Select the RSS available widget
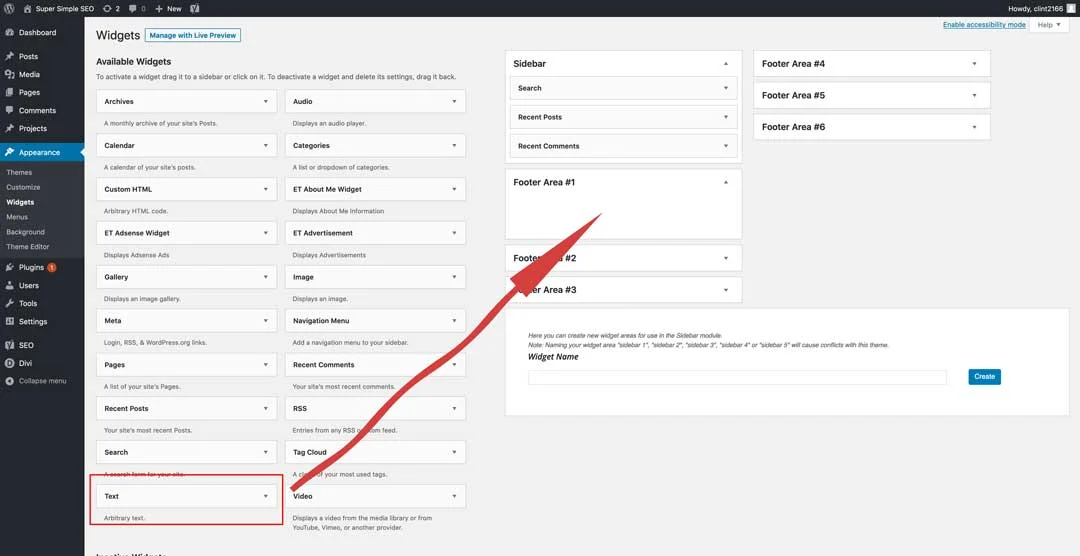 pos(375,409)
